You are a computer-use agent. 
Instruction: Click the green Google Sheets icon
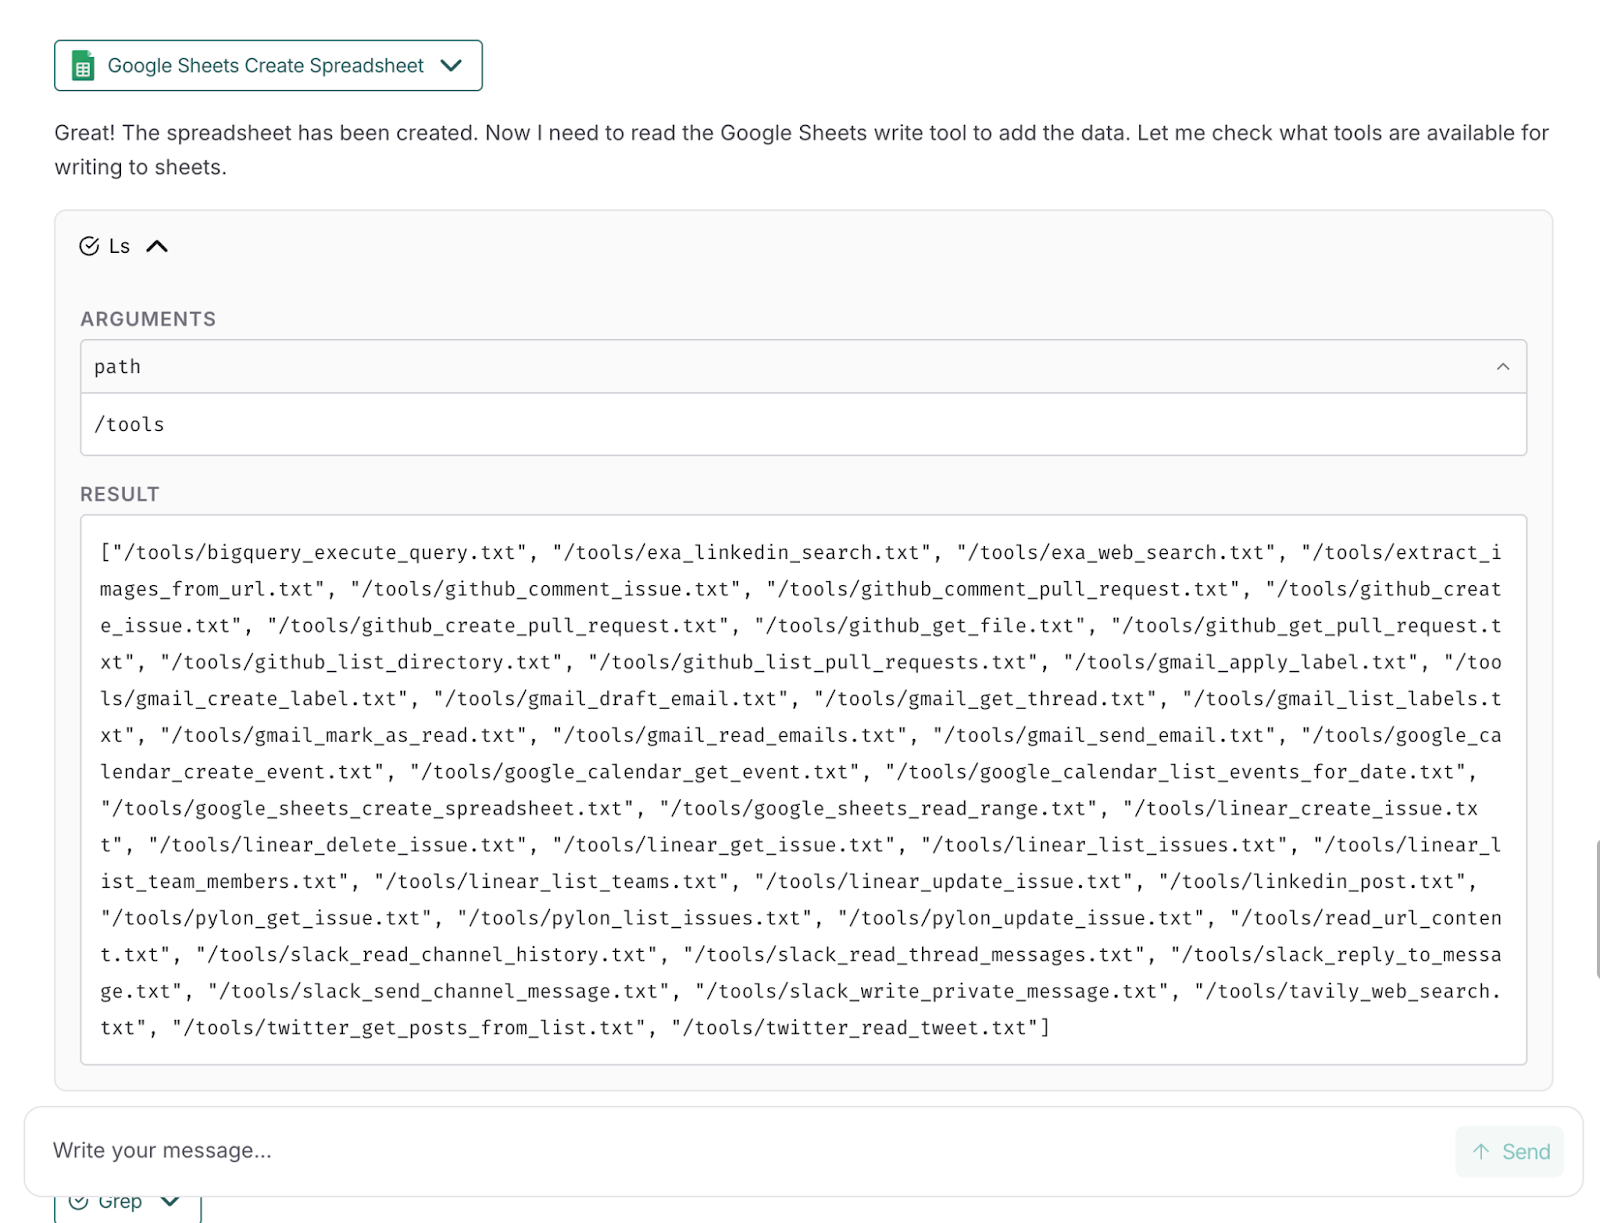(x=83, y=66)
